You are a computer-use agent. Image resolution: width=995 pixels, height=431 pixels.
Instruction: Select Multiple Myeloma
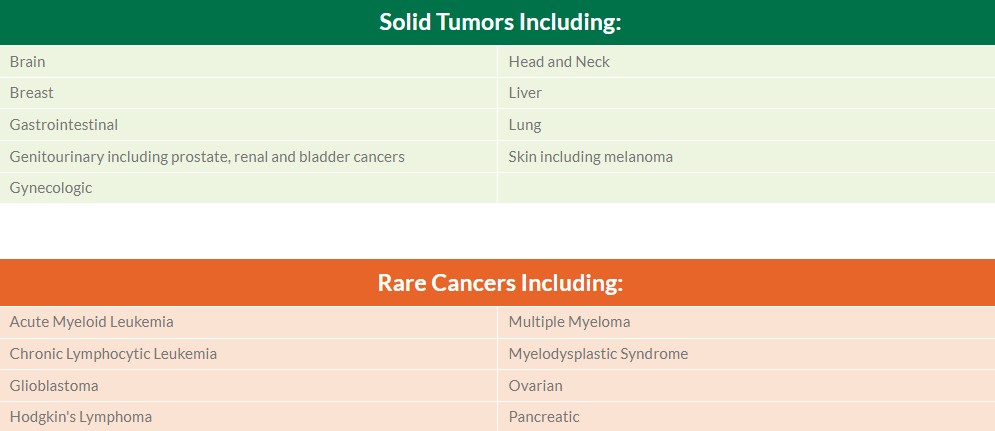tap(569, 322)
